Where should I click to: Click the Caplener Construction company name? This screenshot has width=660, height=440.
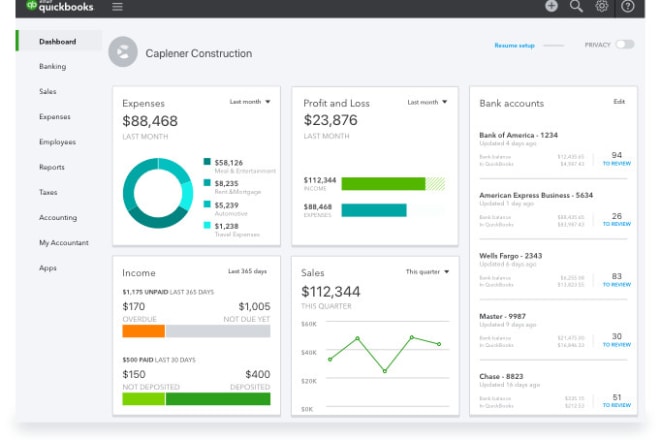tap(199, 53)
